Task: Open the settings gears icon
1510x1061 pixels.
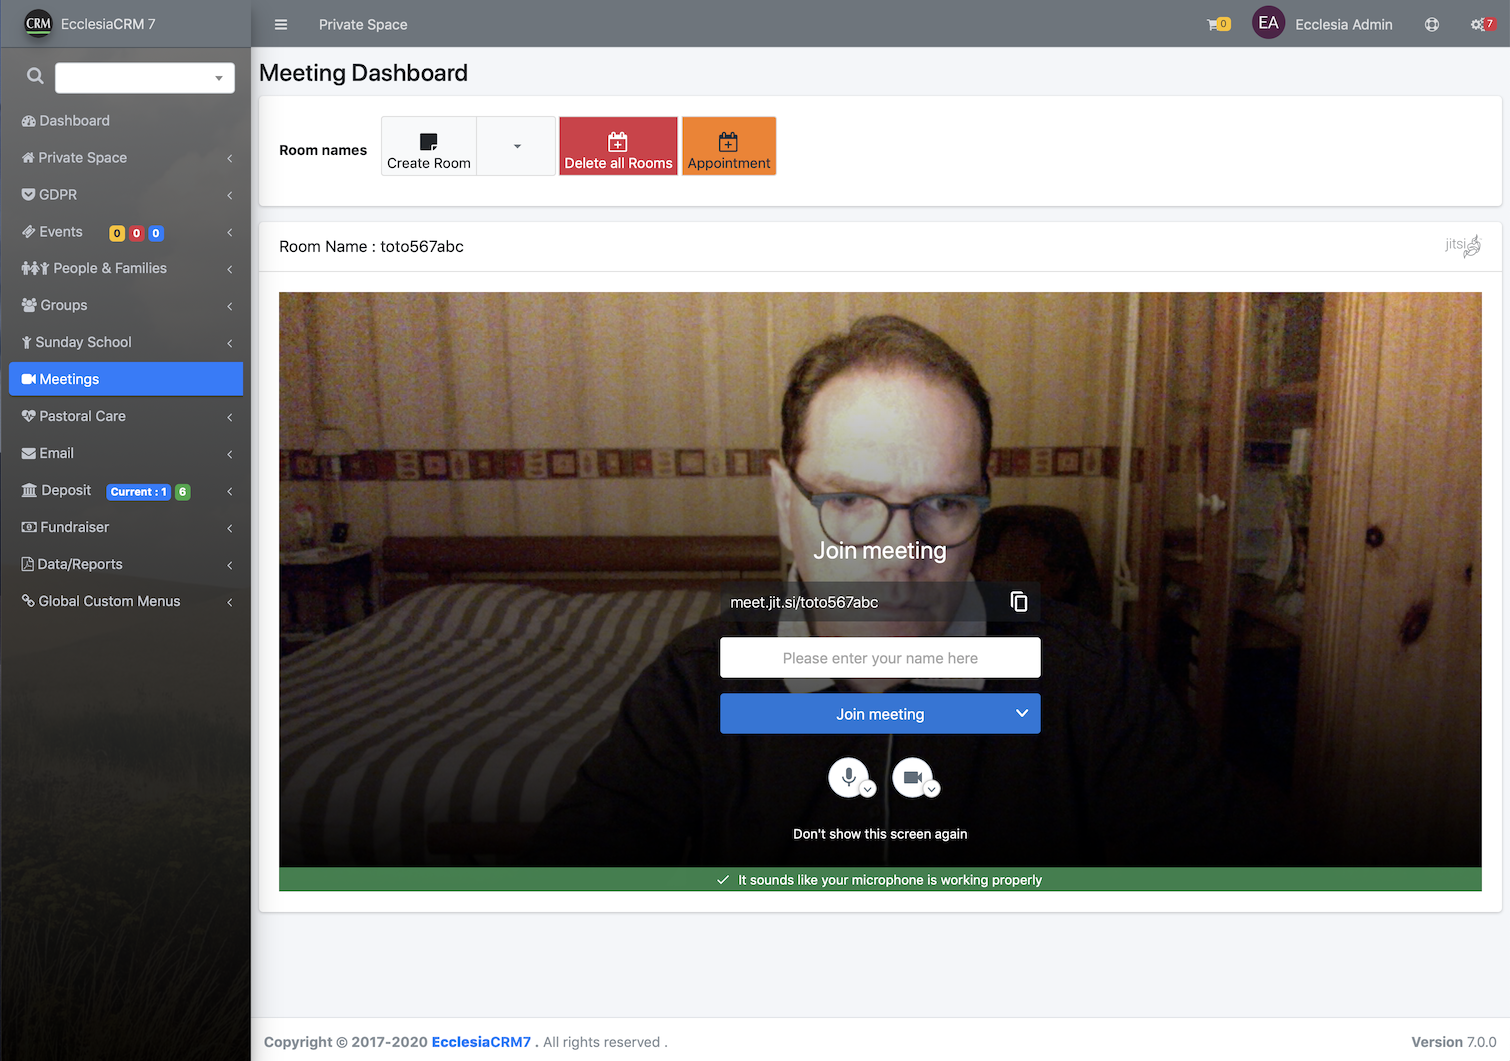Action: click(x=1483, y=24)
